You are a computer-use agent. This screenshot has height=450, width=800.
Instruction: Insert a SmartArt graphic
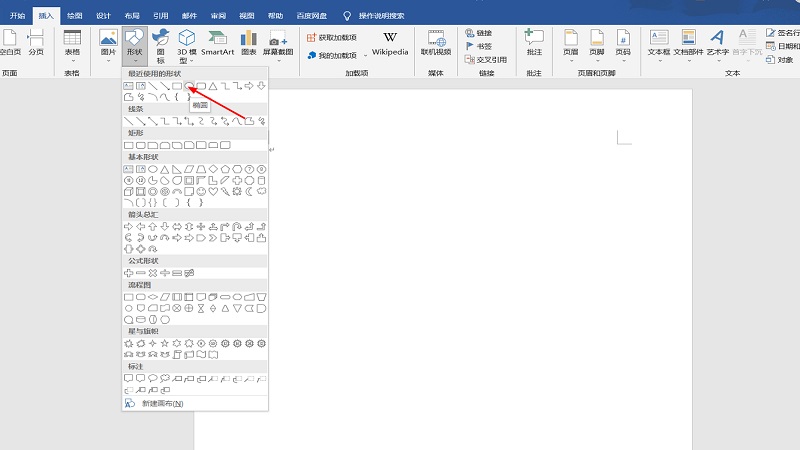217,42
